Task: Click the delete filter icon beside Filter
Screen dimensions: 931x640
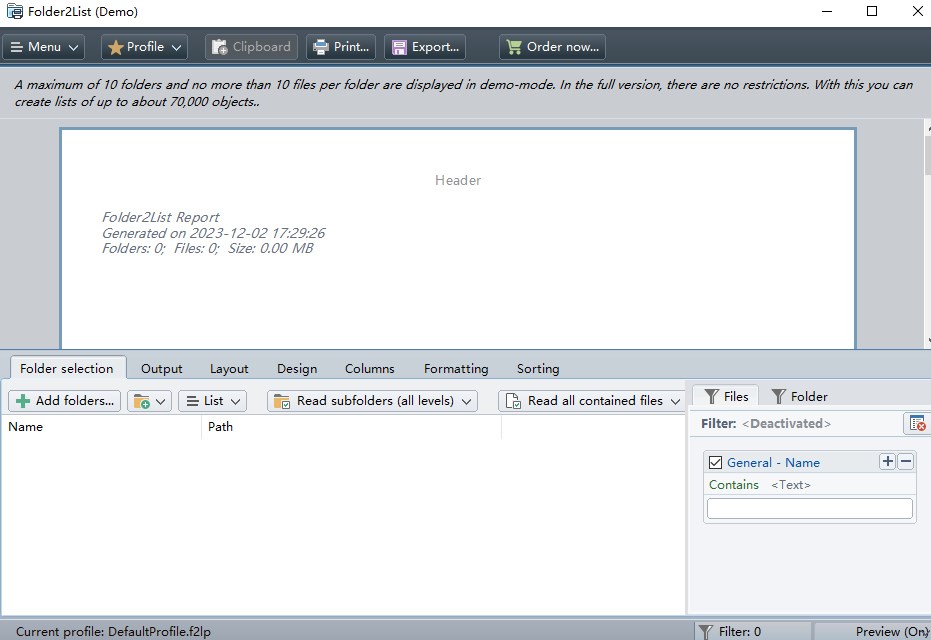Action: 916,424
